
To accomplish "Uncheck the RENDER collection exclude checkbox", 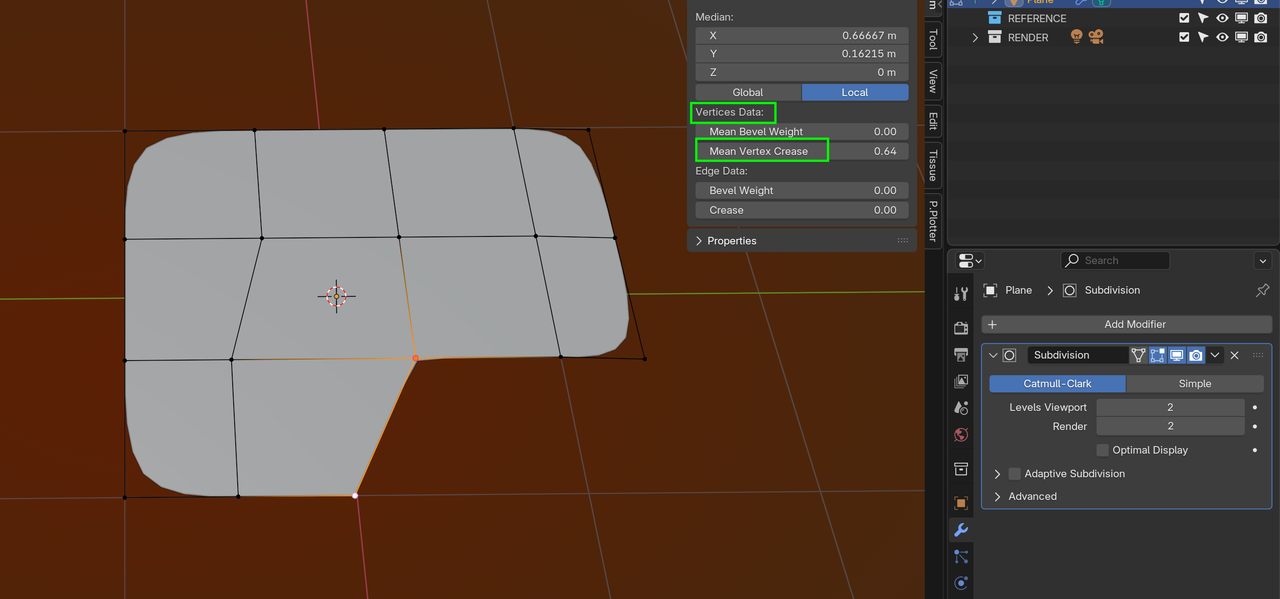I will point(1184,37).
